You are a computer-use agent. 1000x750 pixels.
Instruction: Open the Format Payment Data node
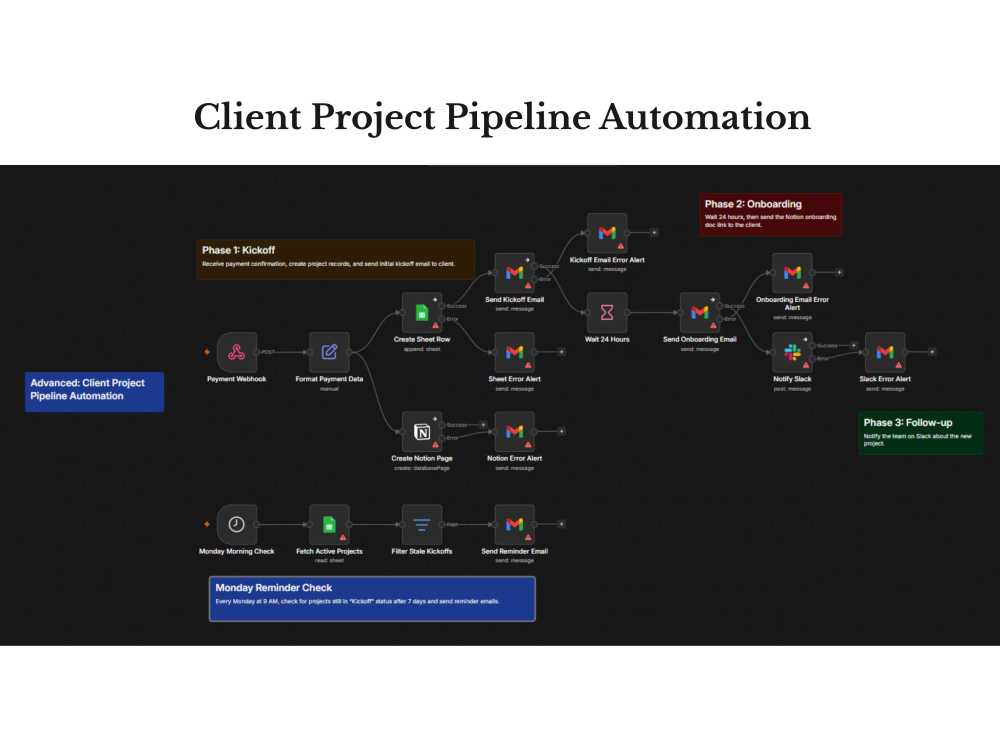click(x=329, y=352)
